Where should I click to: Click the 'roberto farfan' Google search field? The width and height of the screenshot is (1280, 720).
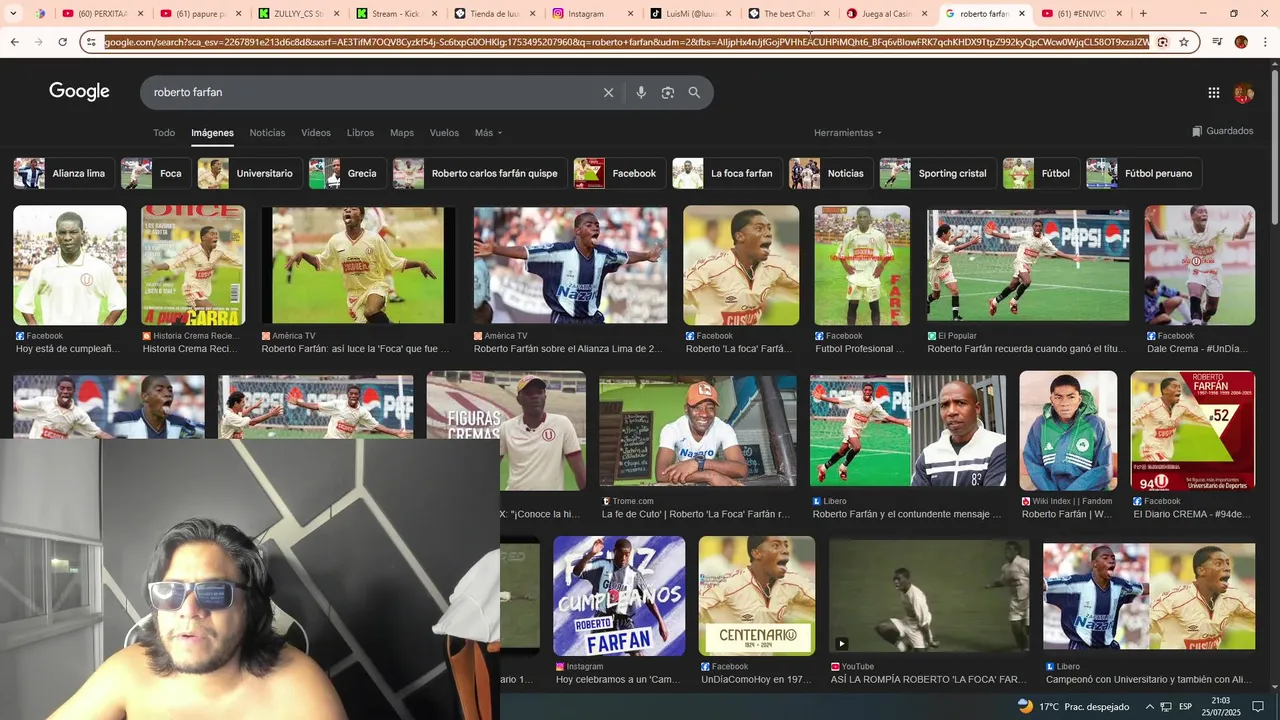[x=370, y=92]
